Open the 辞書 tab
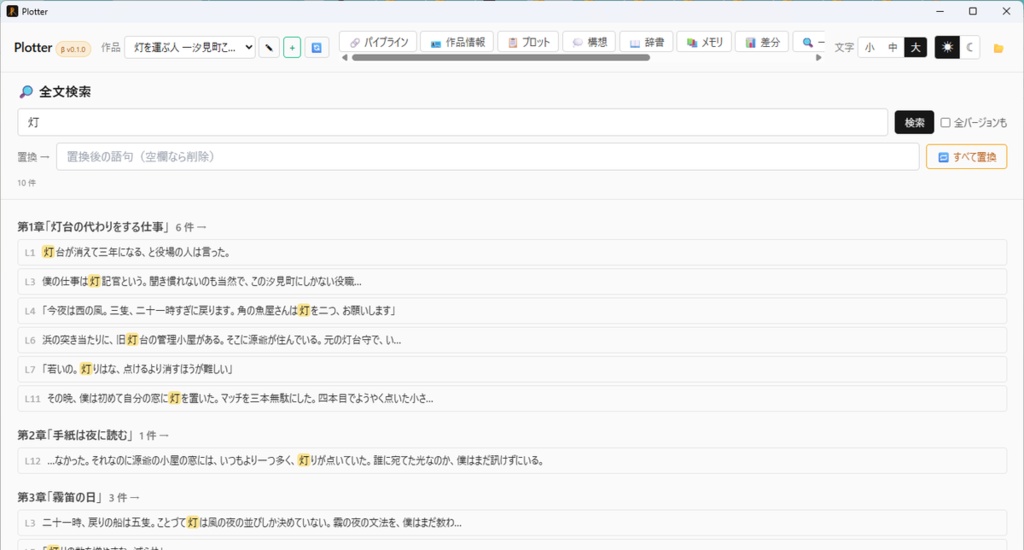Viewport: 1024px width, 550px height. pos(646,42)
